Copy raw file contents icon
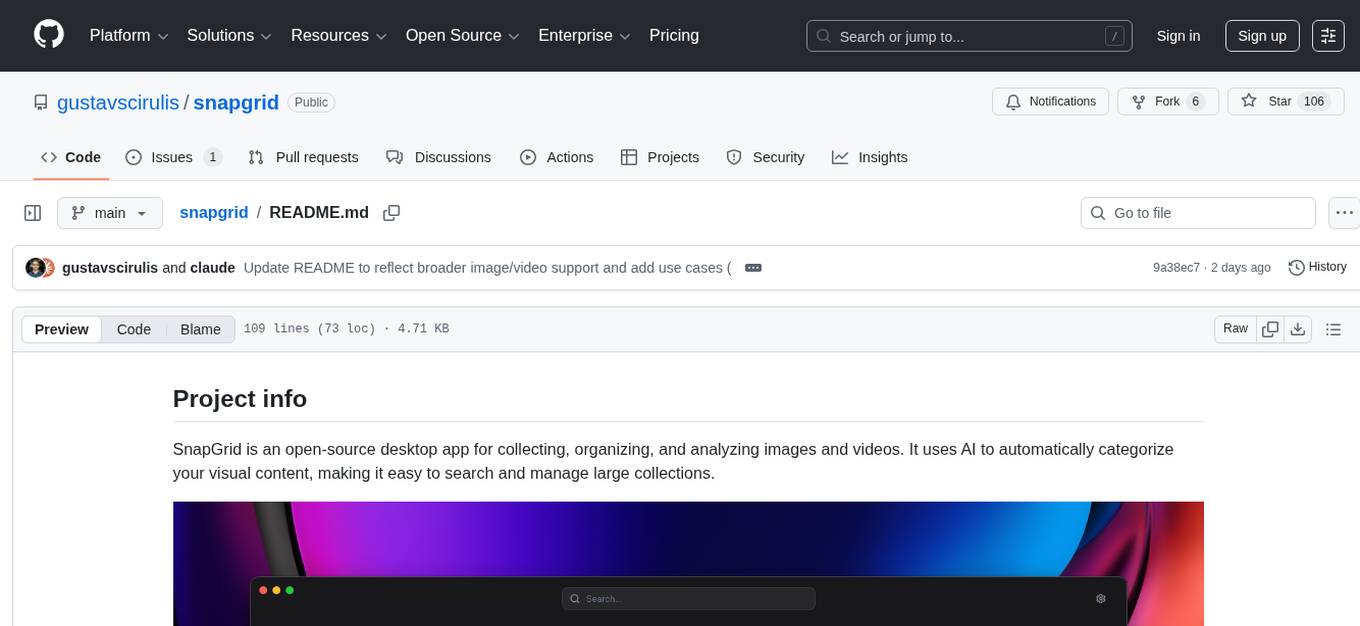1360x626 pixels. tap(1270, 329)
